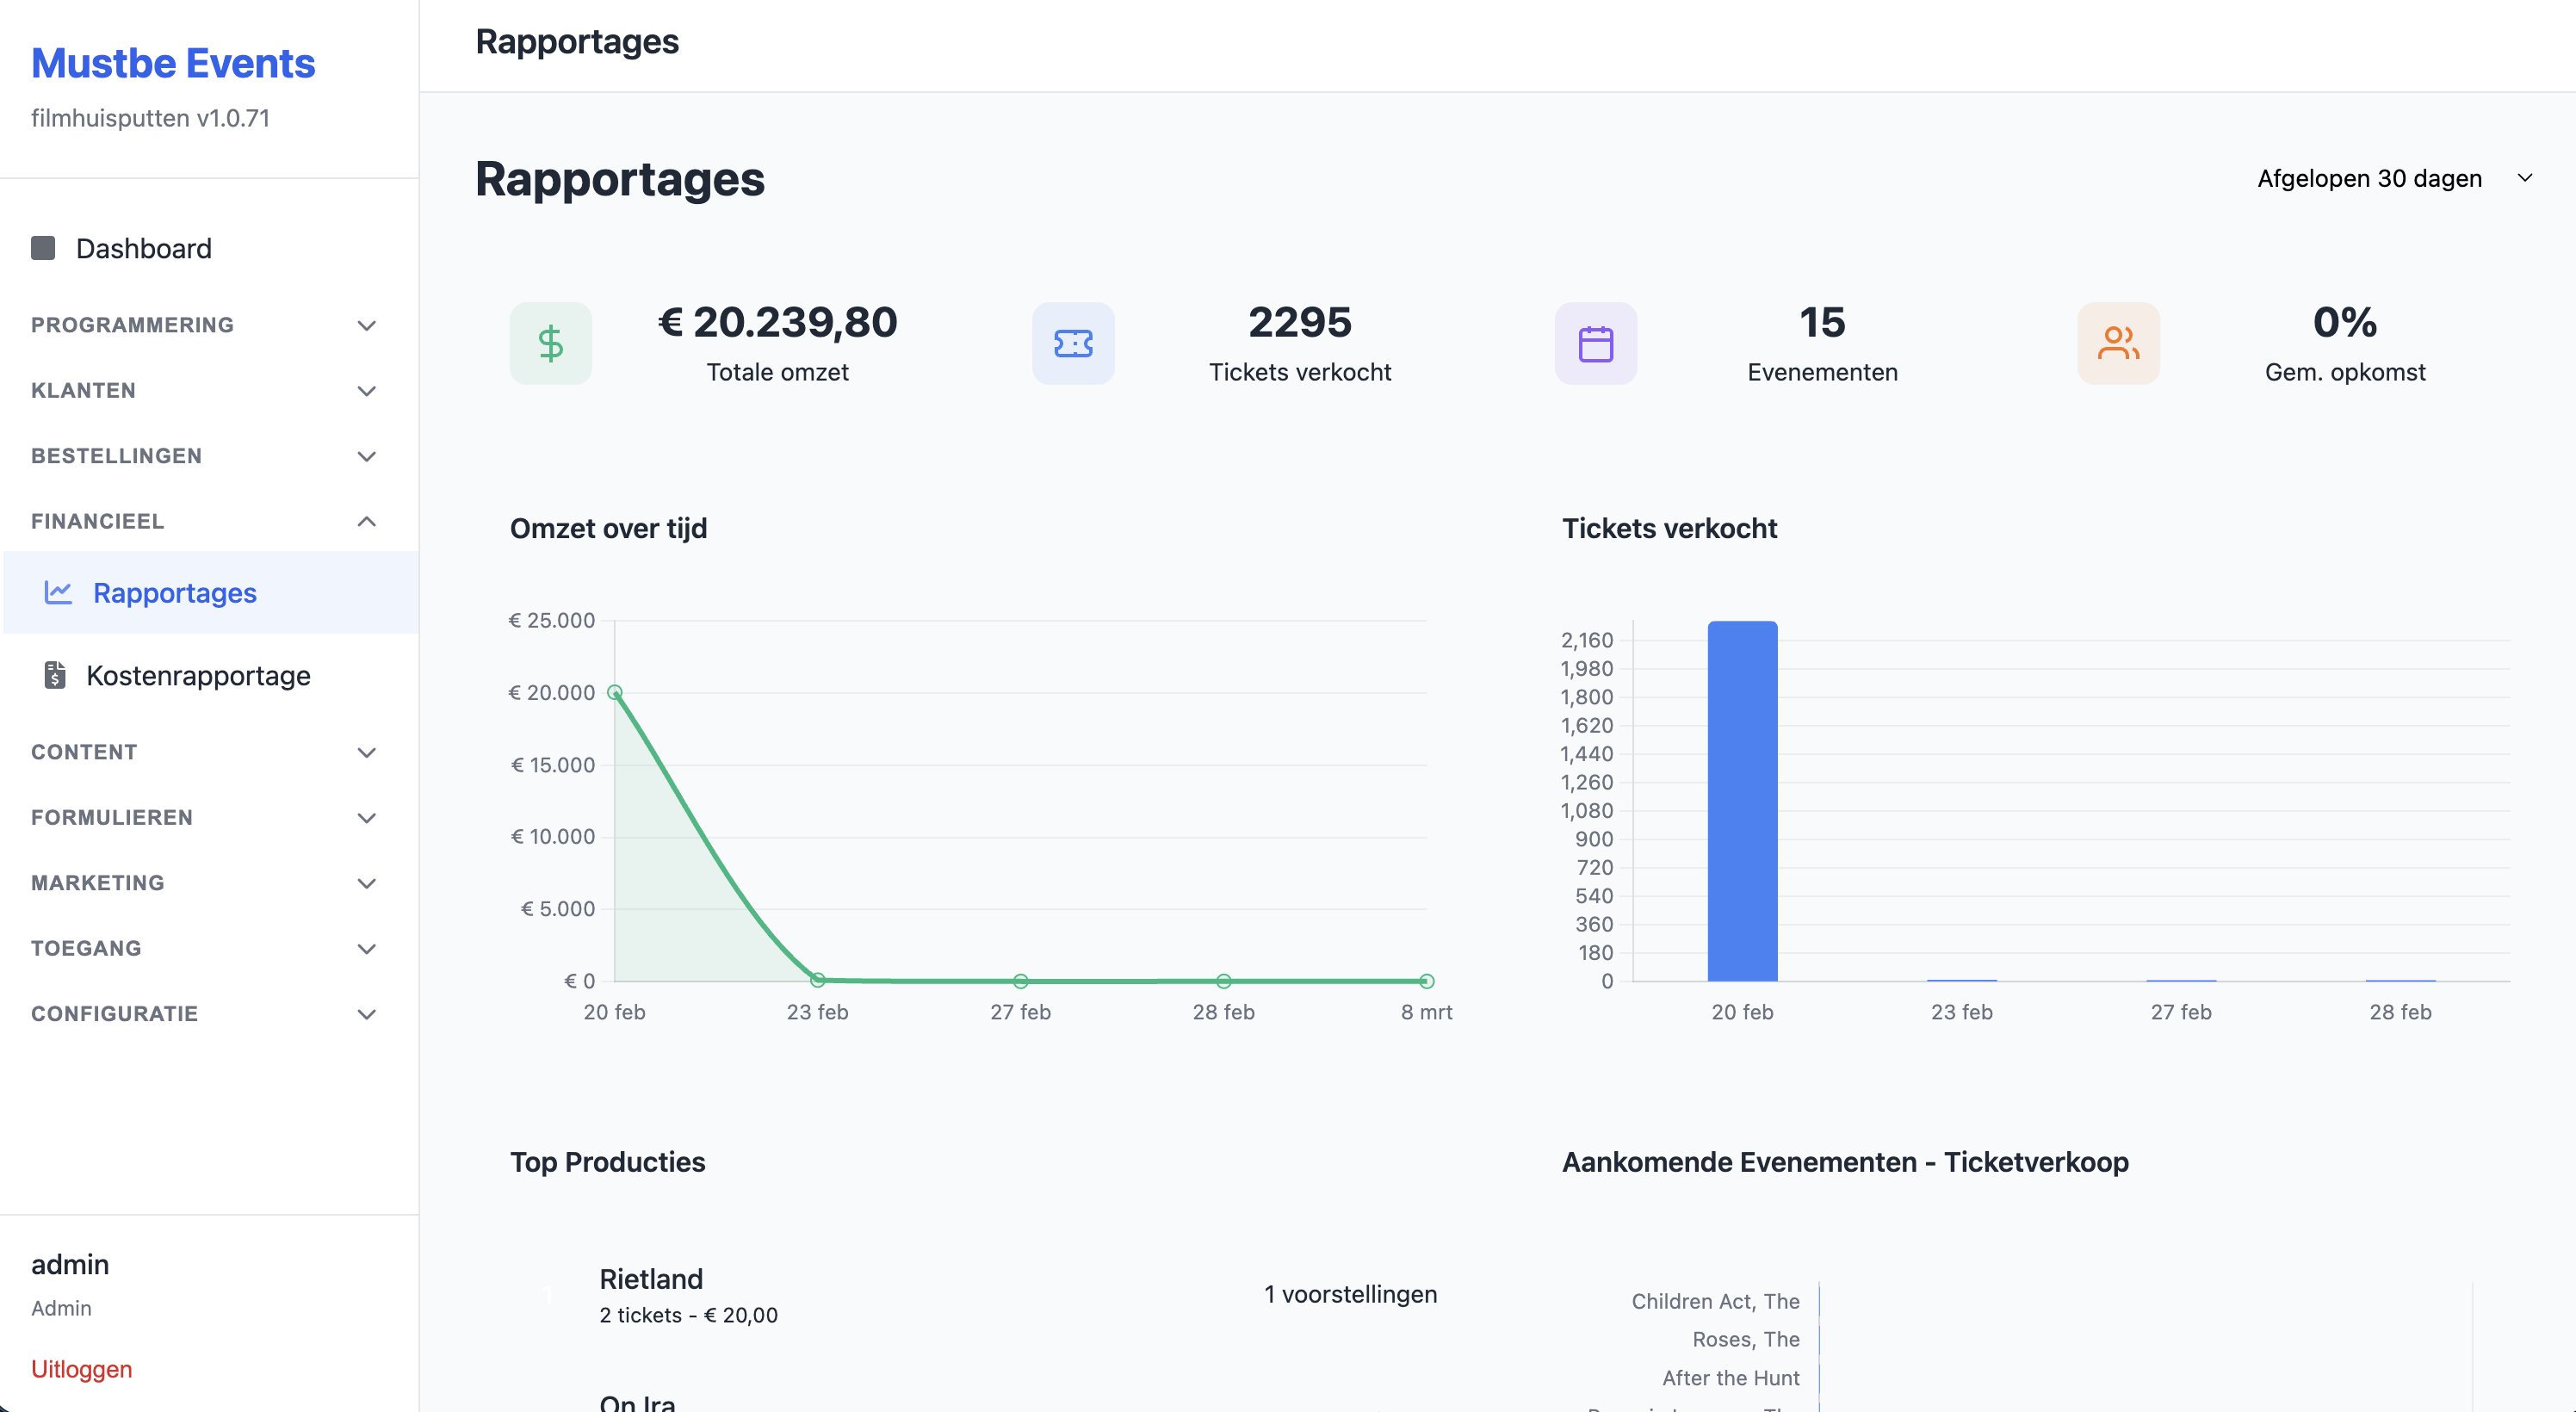Click the square icon beside Dashboard
This screenshot has width=2576, height=1412.
(43, 247)
